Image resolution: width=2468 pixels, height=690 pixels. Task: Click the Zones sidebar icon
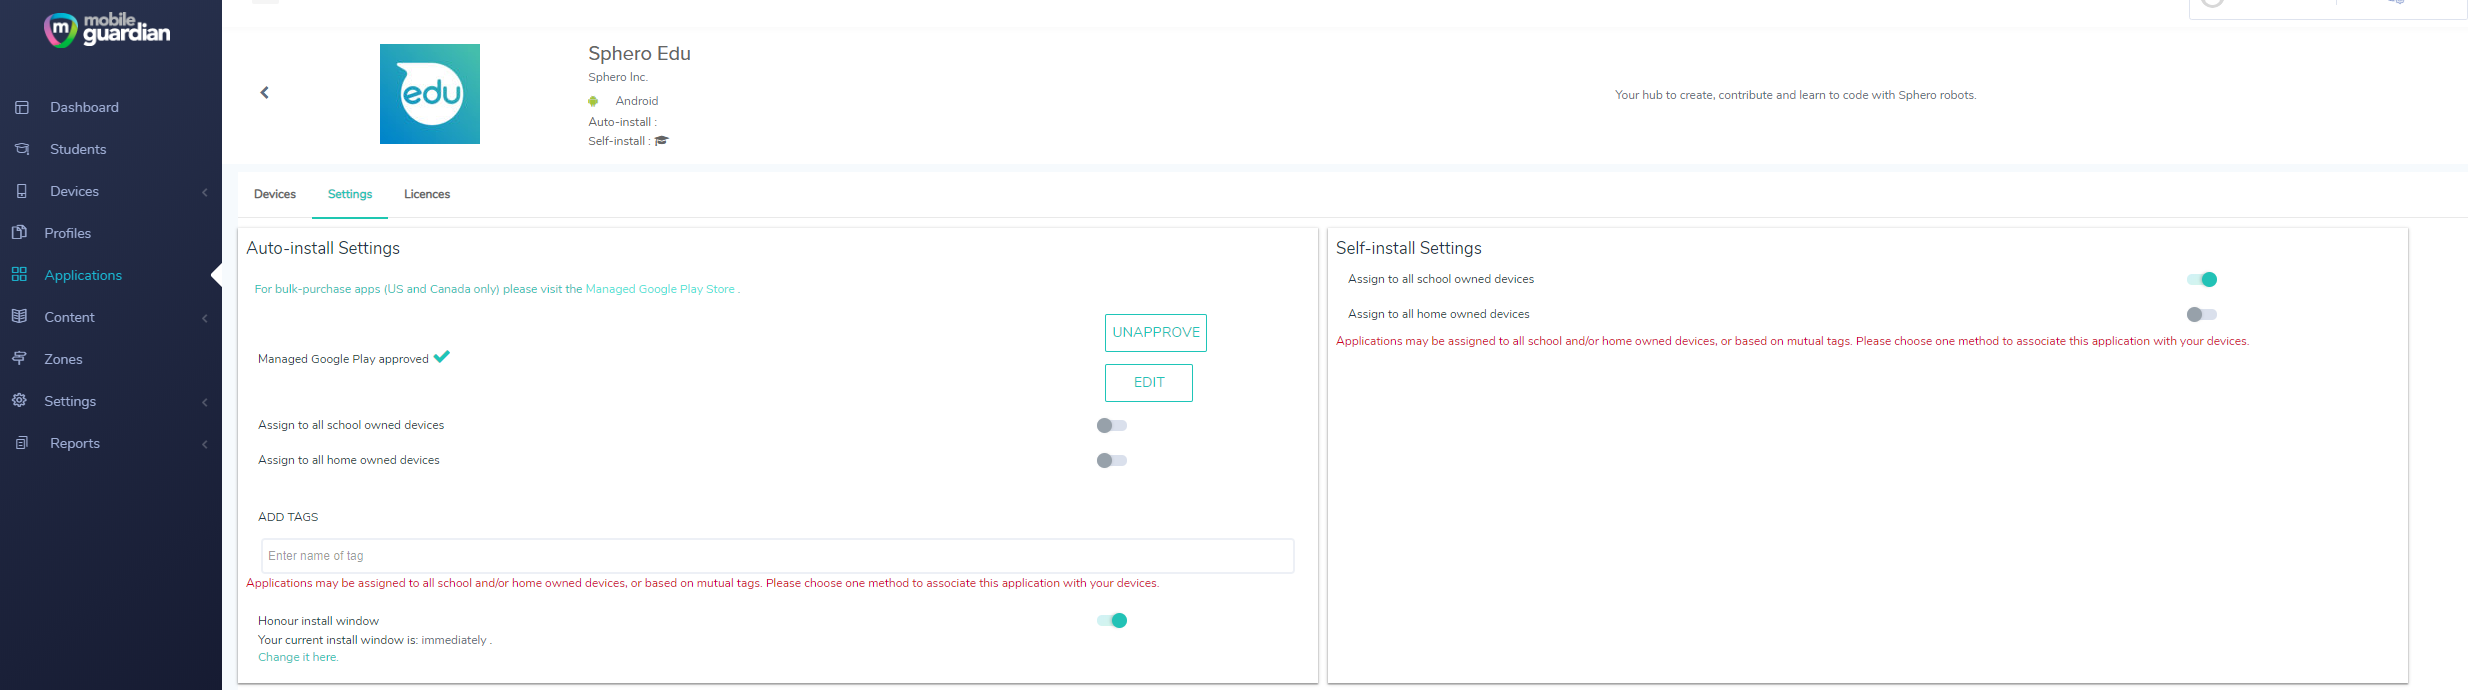[19, 358]
